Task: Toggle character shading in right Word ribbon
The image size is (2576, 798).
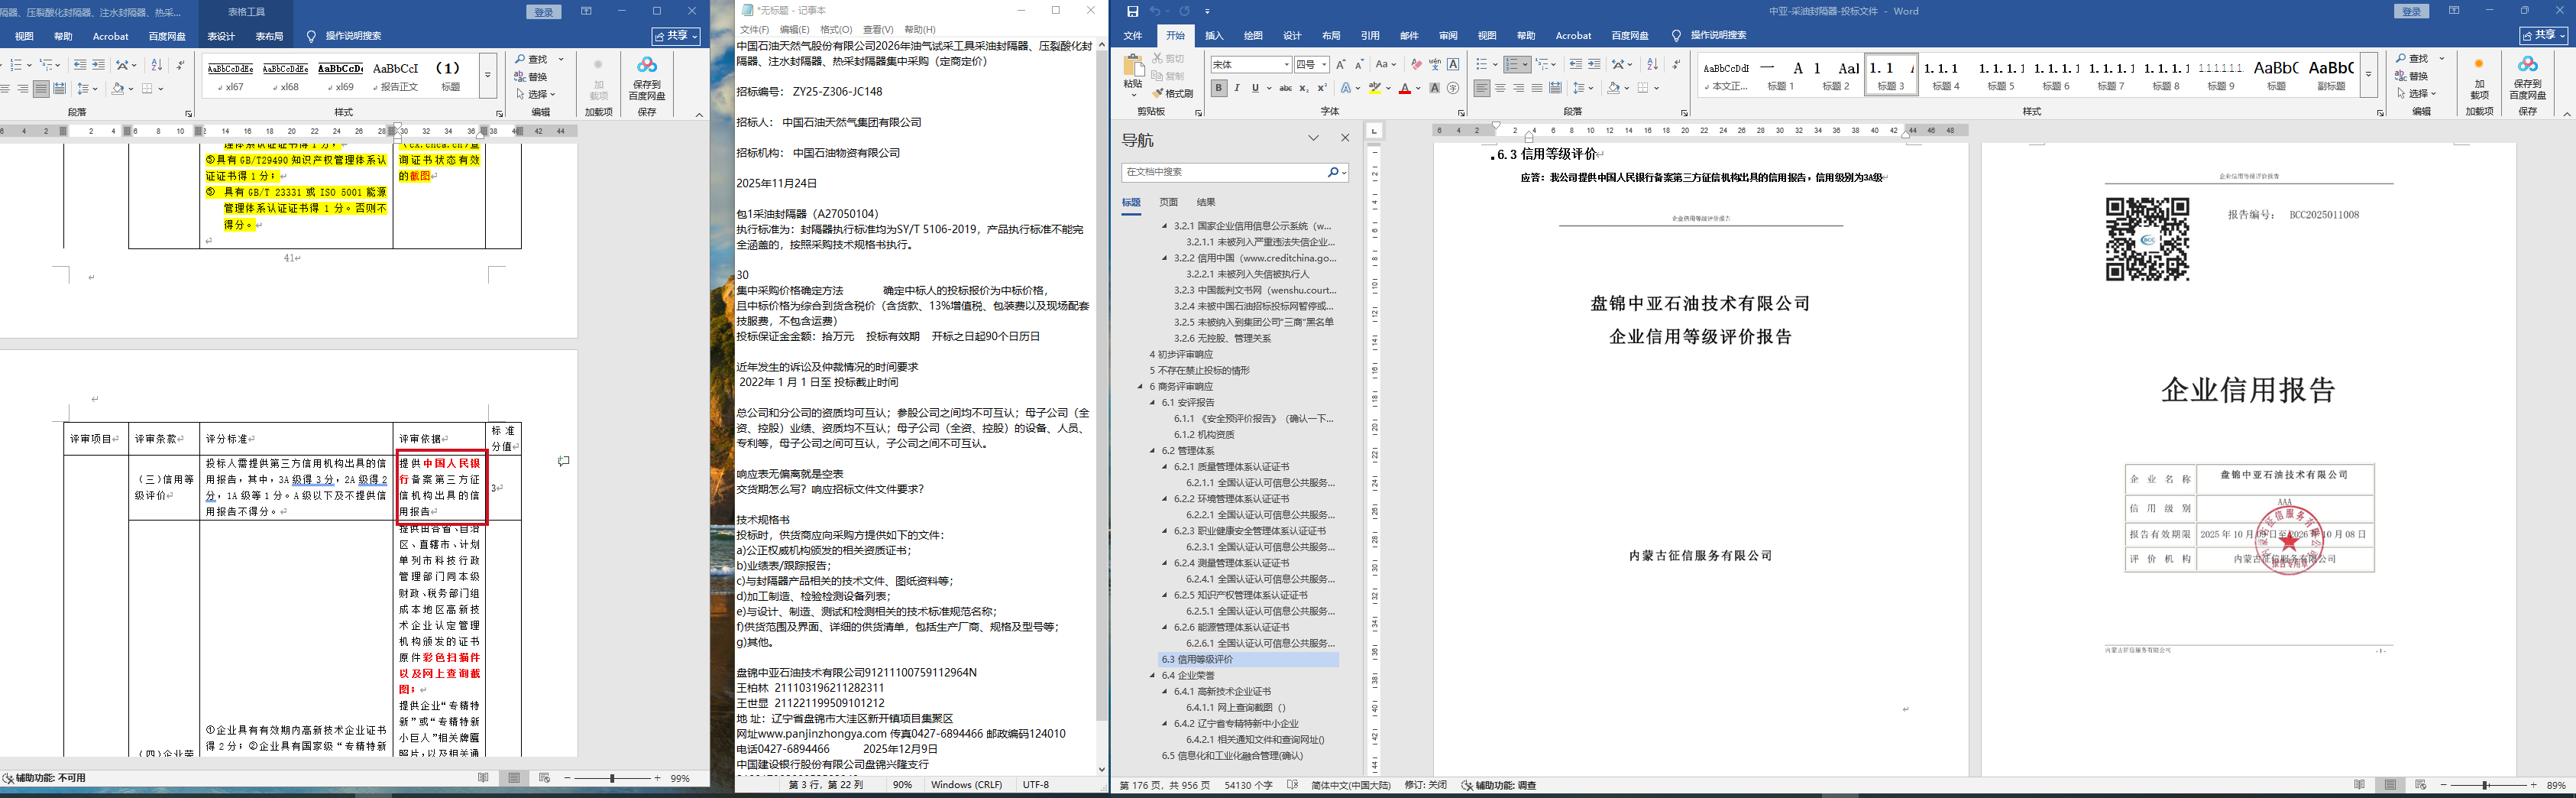Action: pos(1435,88)
